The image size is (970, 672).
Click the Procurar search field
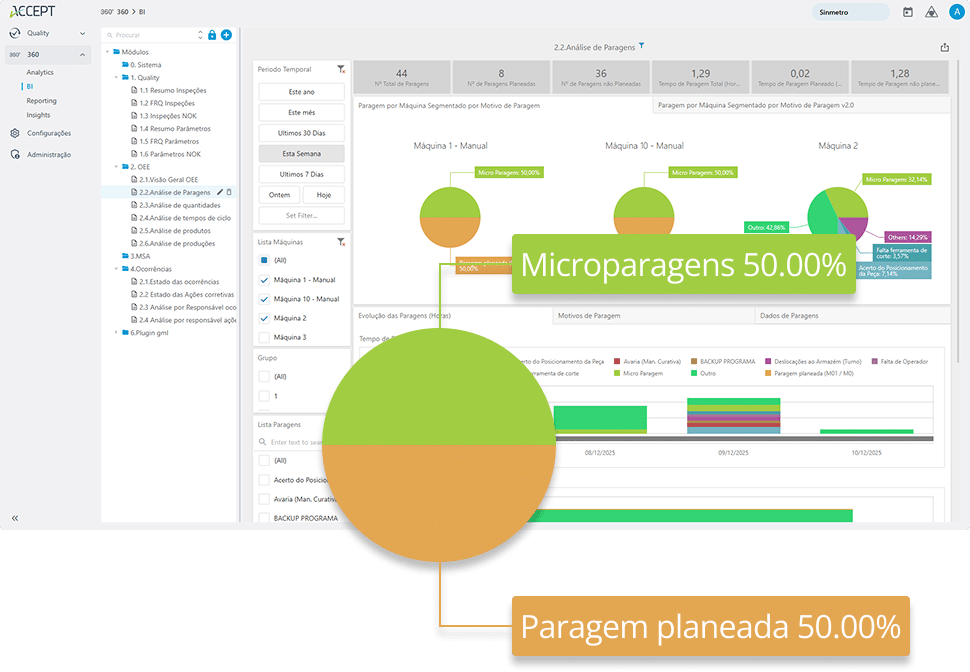tap(155, 35)
